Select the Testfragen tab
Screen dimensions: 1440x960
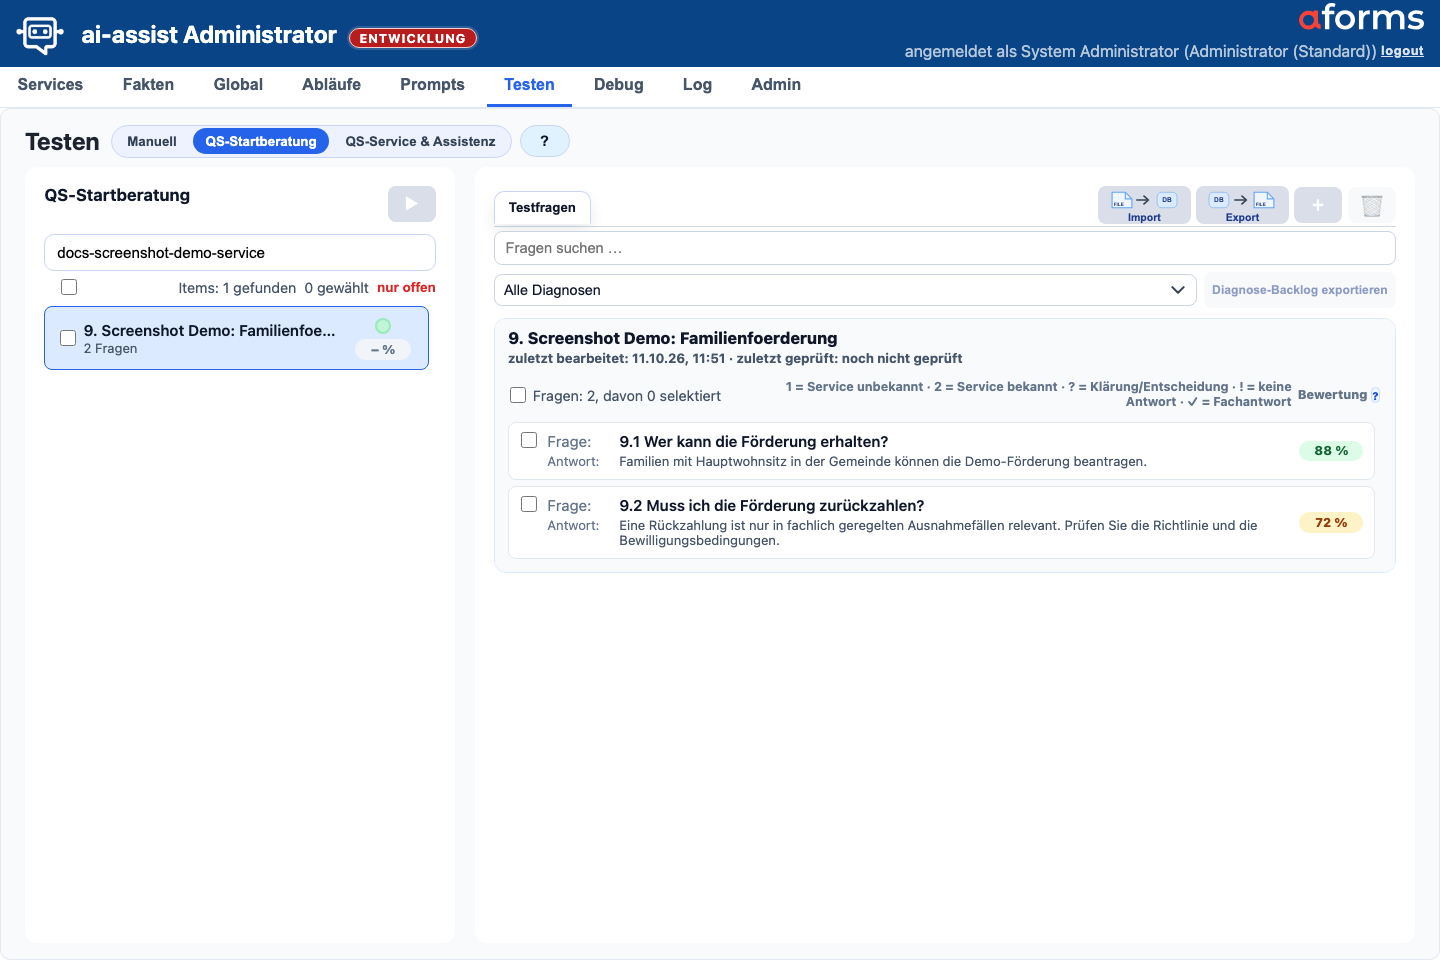click(x=542, y=208)
